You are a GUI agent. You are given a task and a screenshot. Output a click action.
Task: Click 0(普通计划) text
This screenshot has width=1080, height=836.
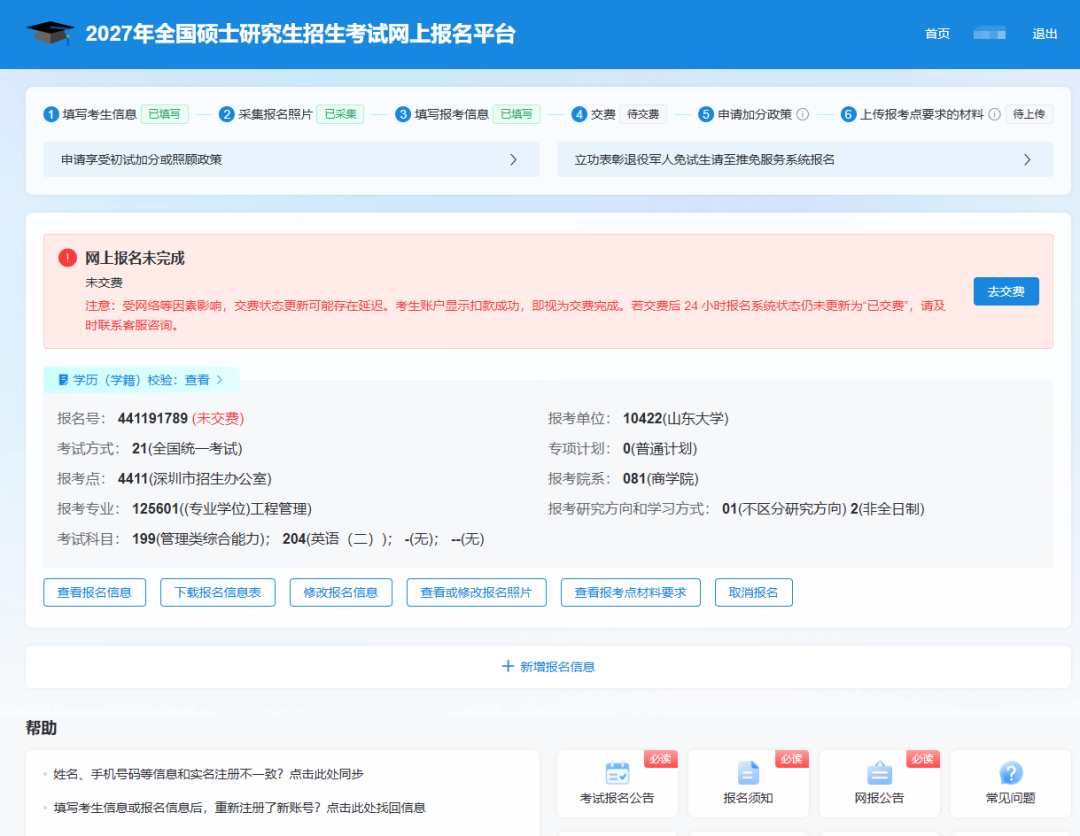click(660, 449)
